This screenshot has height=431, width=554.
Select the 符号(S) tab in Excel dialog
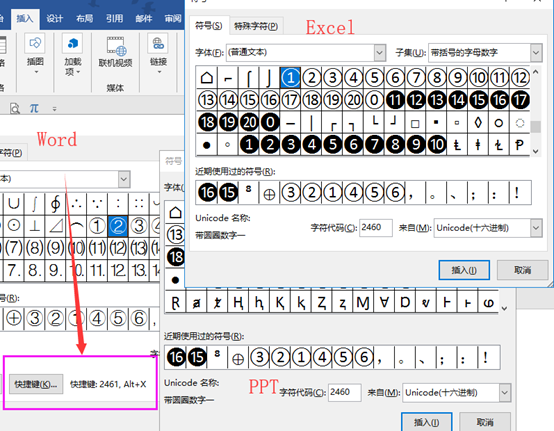[209, 25]
